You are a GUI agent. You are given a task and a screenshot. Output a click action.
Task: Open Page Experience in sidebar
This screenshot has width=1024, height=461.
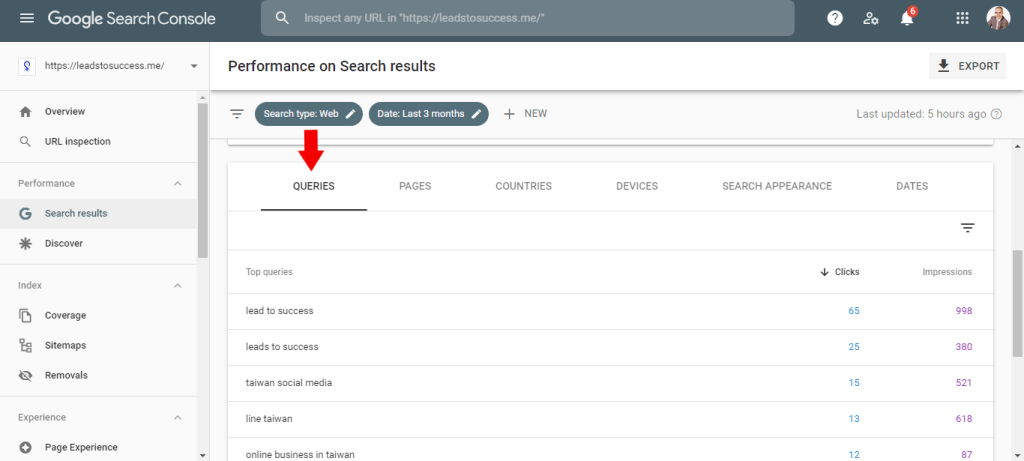click(98, 447)
